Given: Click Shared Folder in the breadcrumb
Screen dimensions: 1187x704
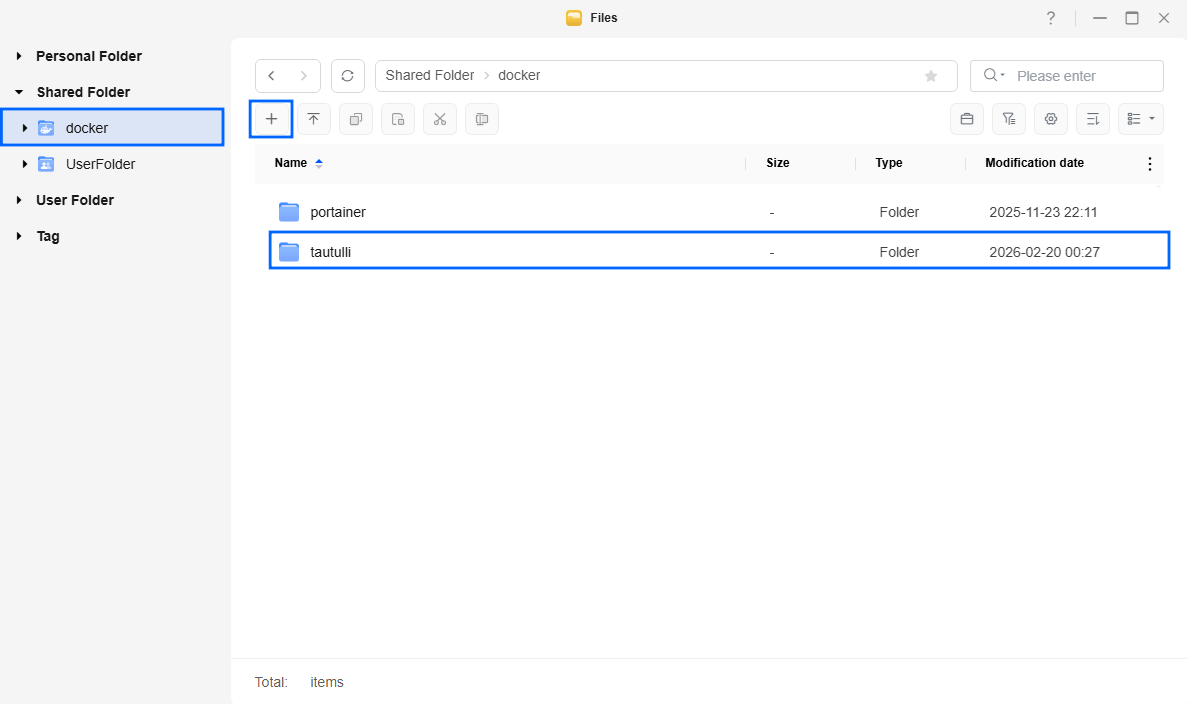Looking at the screenshot, I should click(429, 75).
